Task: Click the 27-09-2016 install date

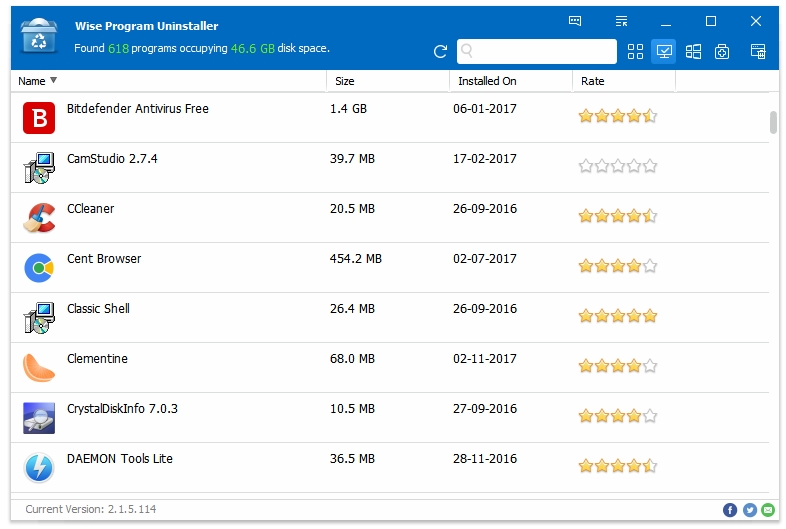Action: (x=485, y=409)
